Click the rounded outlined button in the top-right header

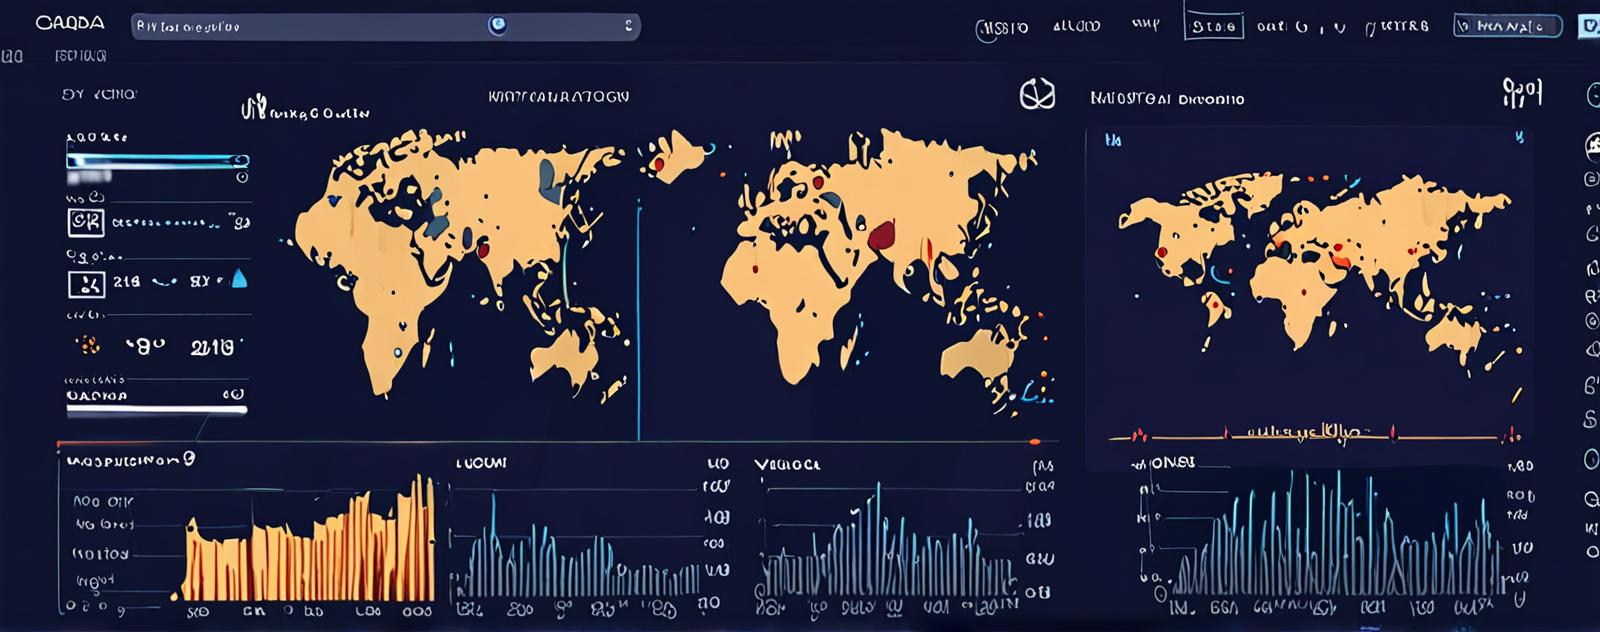click(1507, 26)
